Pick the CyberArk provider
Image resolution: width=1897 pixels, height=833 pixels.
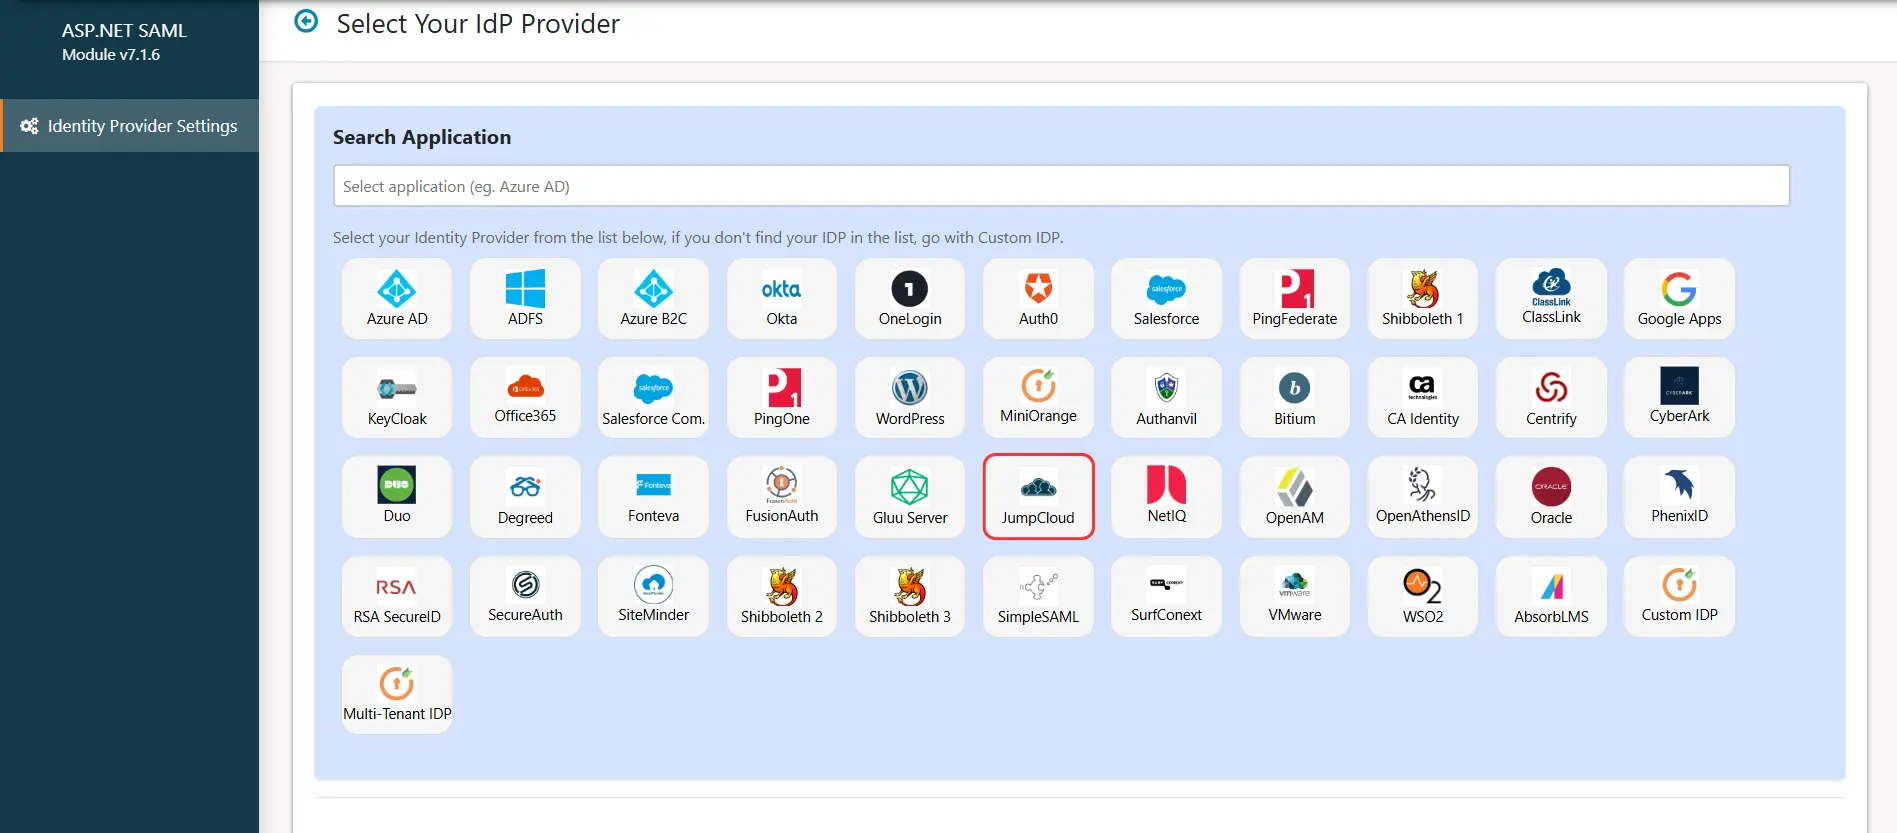tap(1679, 397)
